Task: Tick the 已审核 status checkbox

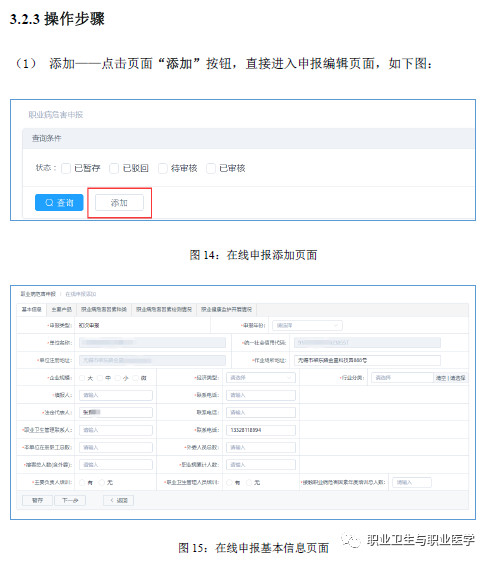Action: coord(211,168)
